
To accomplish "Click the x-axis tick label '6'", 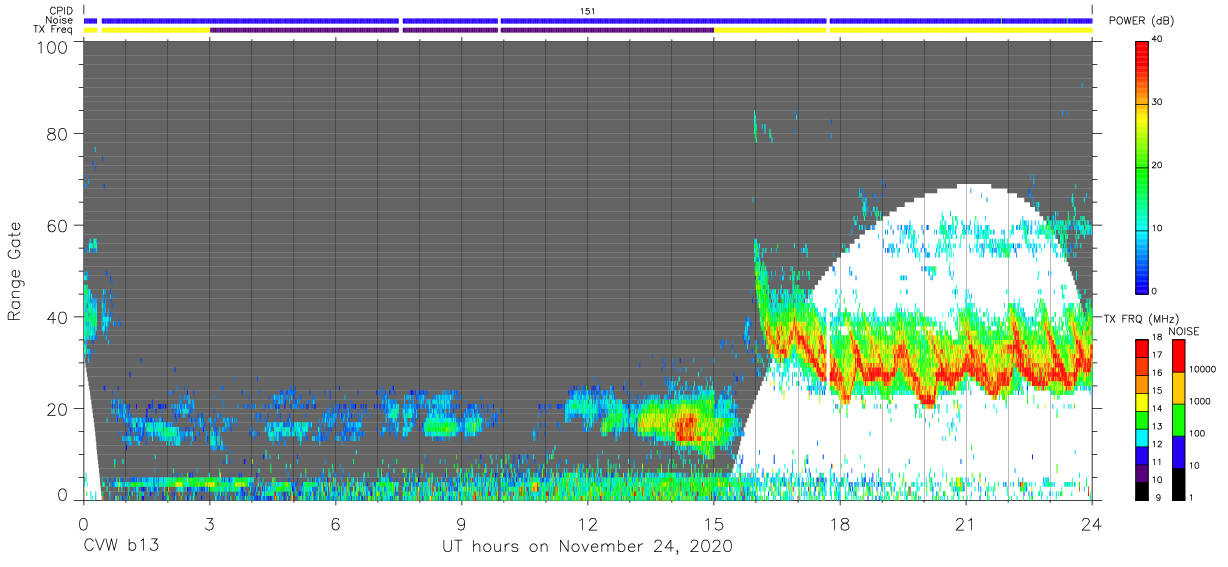I will (x=335, y=523).
